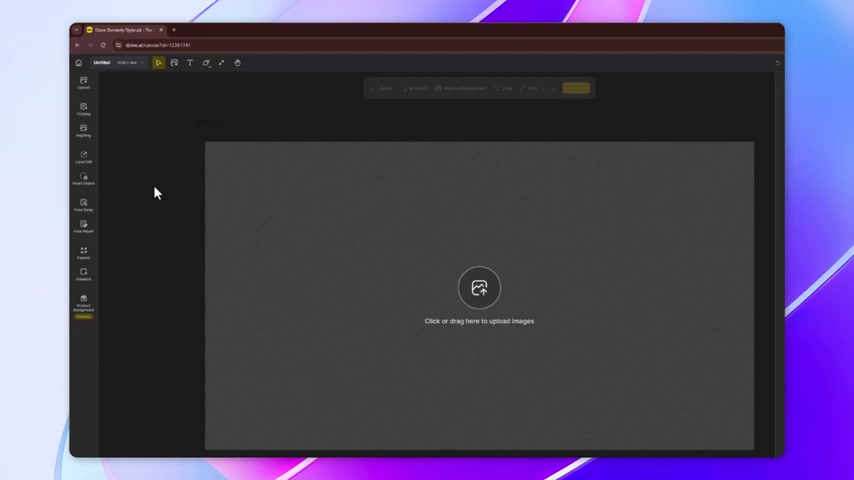This screenshot has height=480, width=854.
Task: Go to the home icon in the editor
Action: (x=79, y=63)
